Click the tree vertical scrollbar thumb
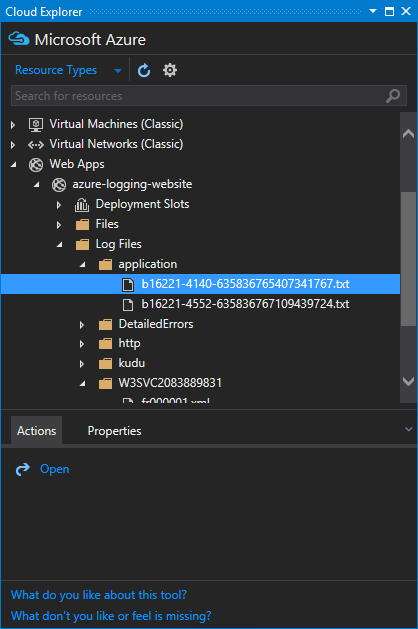 (x=408, y=259)
